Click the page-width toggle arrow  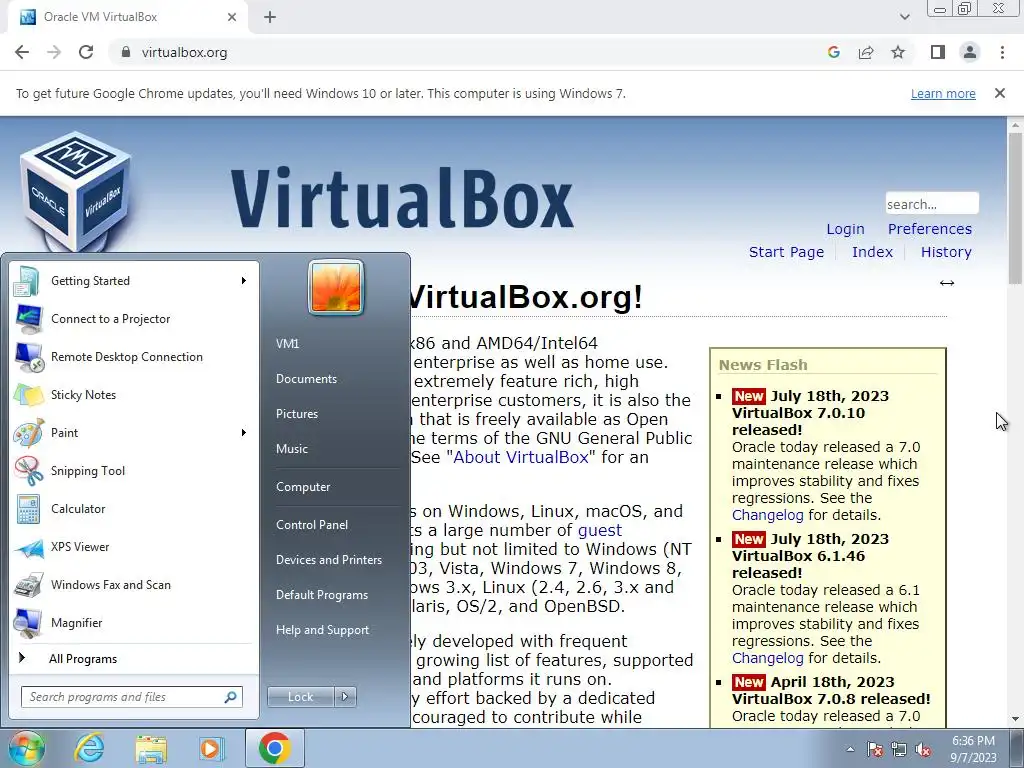coord(946,283)
